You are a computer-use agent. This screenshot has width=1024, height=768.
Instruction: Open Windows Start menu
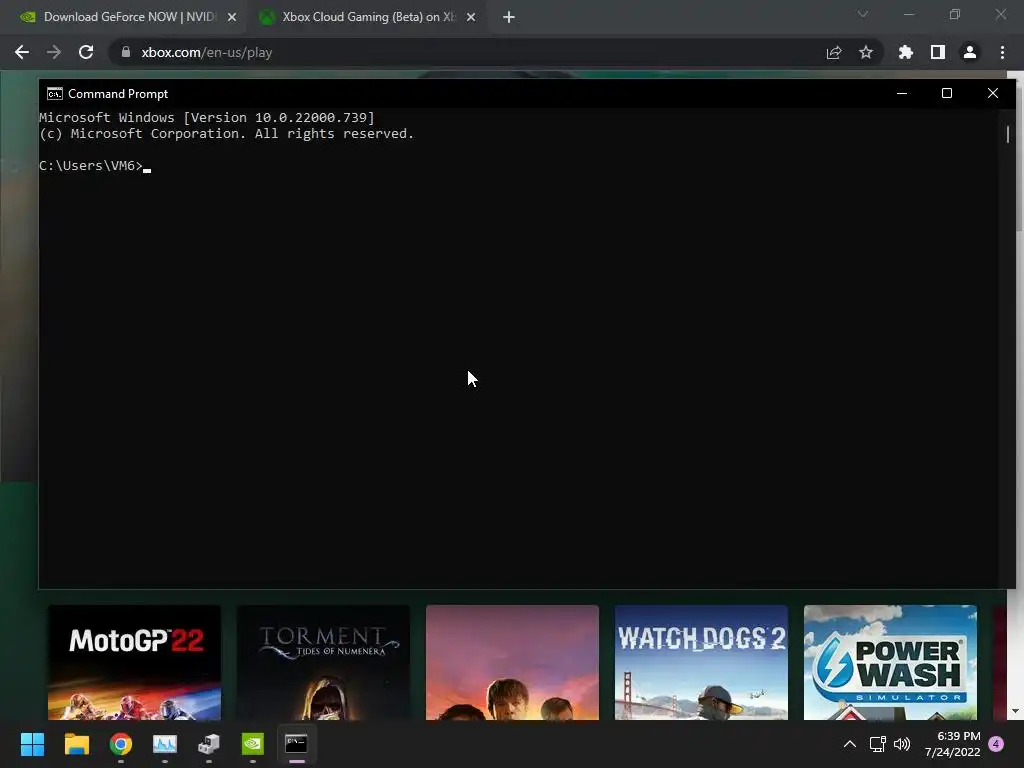tap(33, 744)
